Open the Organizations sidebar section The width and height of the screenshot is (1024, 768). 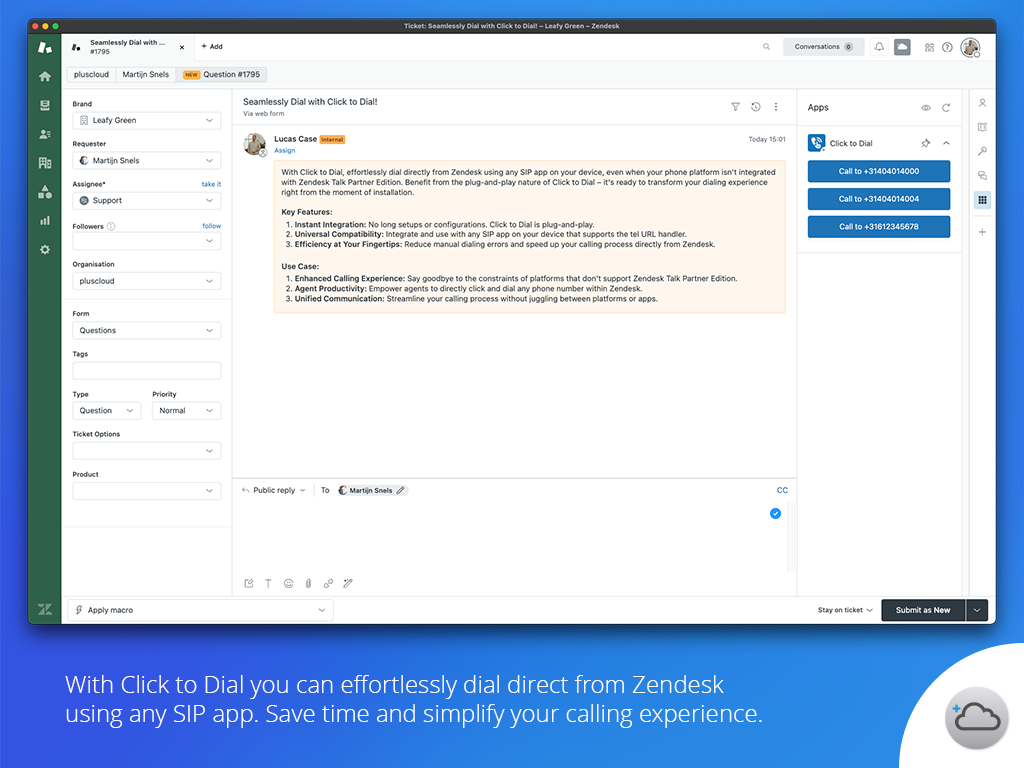(x=44, y=162)
